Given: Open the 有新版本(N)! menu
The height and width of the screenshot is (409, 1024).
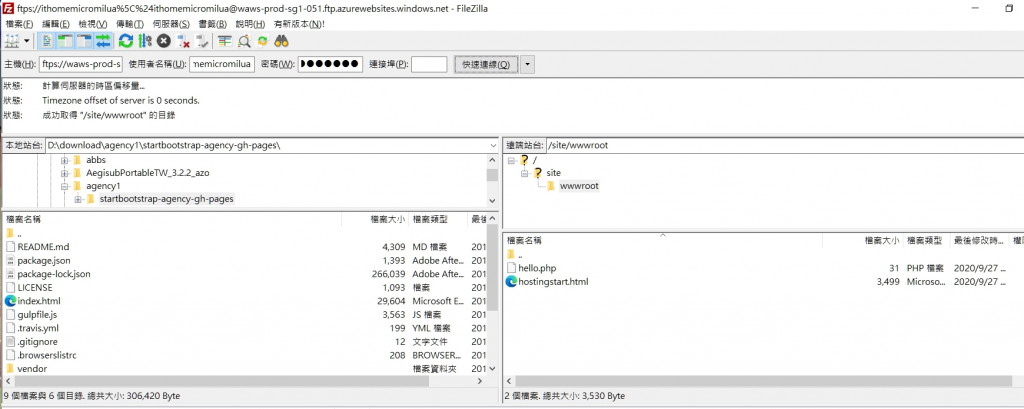Looking at the screenshot, I should 299,24.
